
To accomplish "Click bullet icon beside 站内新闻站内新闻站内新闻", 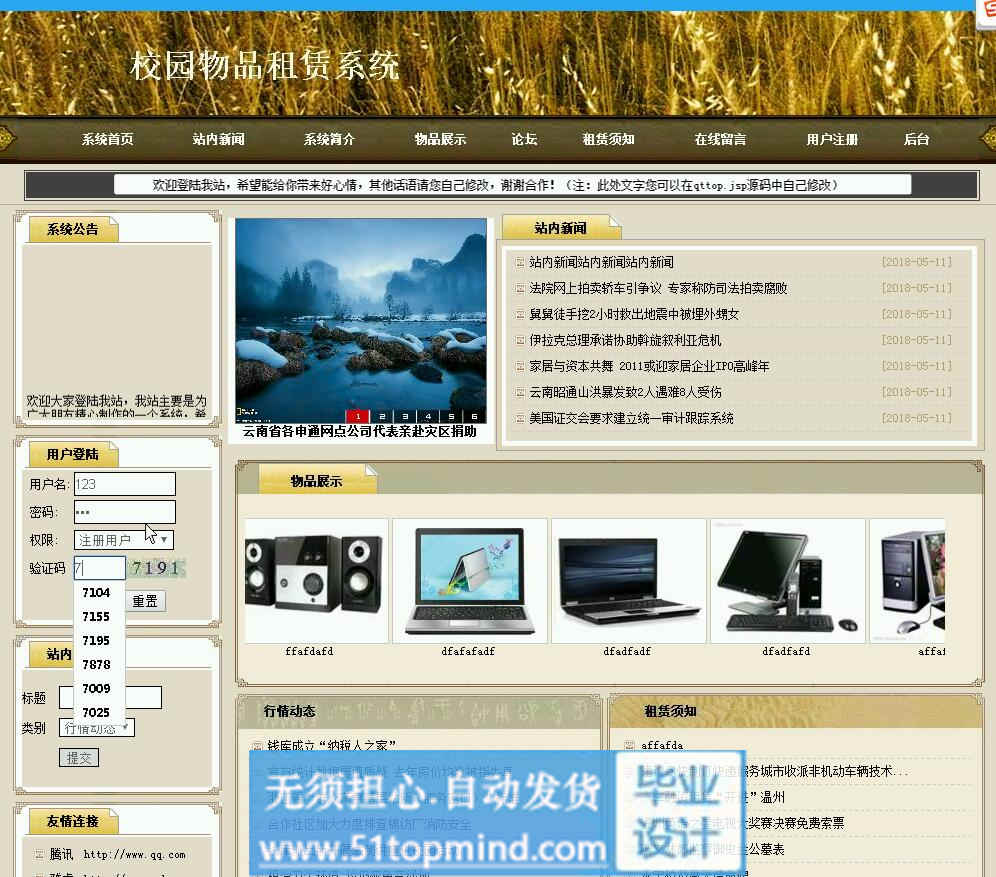I will coord(520,262).
